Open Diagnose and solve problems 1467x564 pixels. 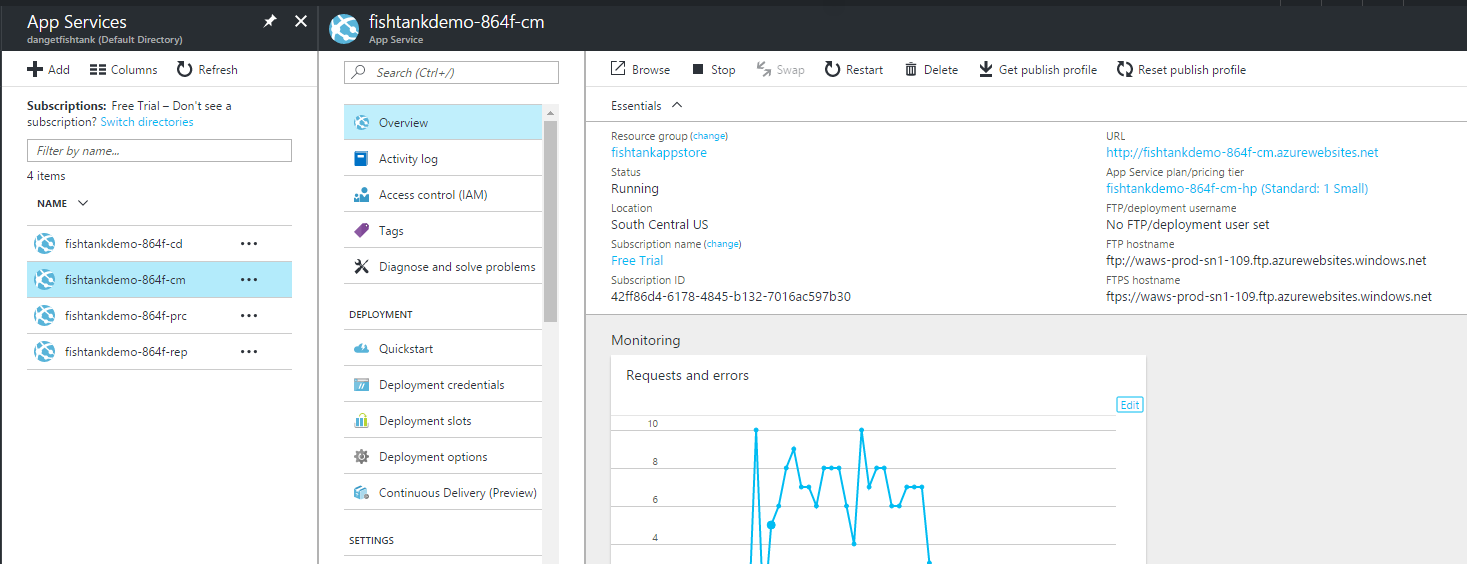[443, 267]
